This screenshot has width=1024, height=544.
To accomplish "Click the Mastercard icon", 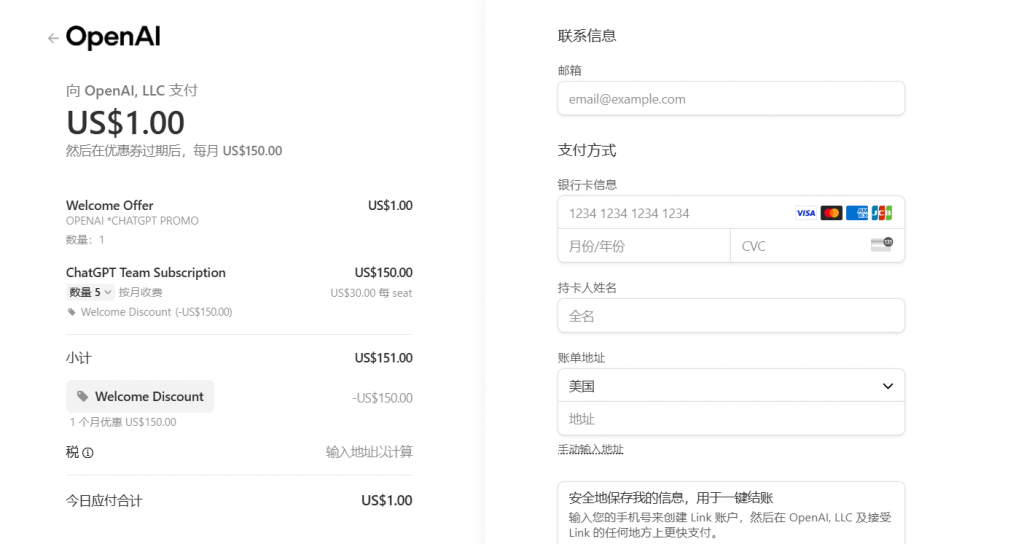I will click(x=831, y=213).
